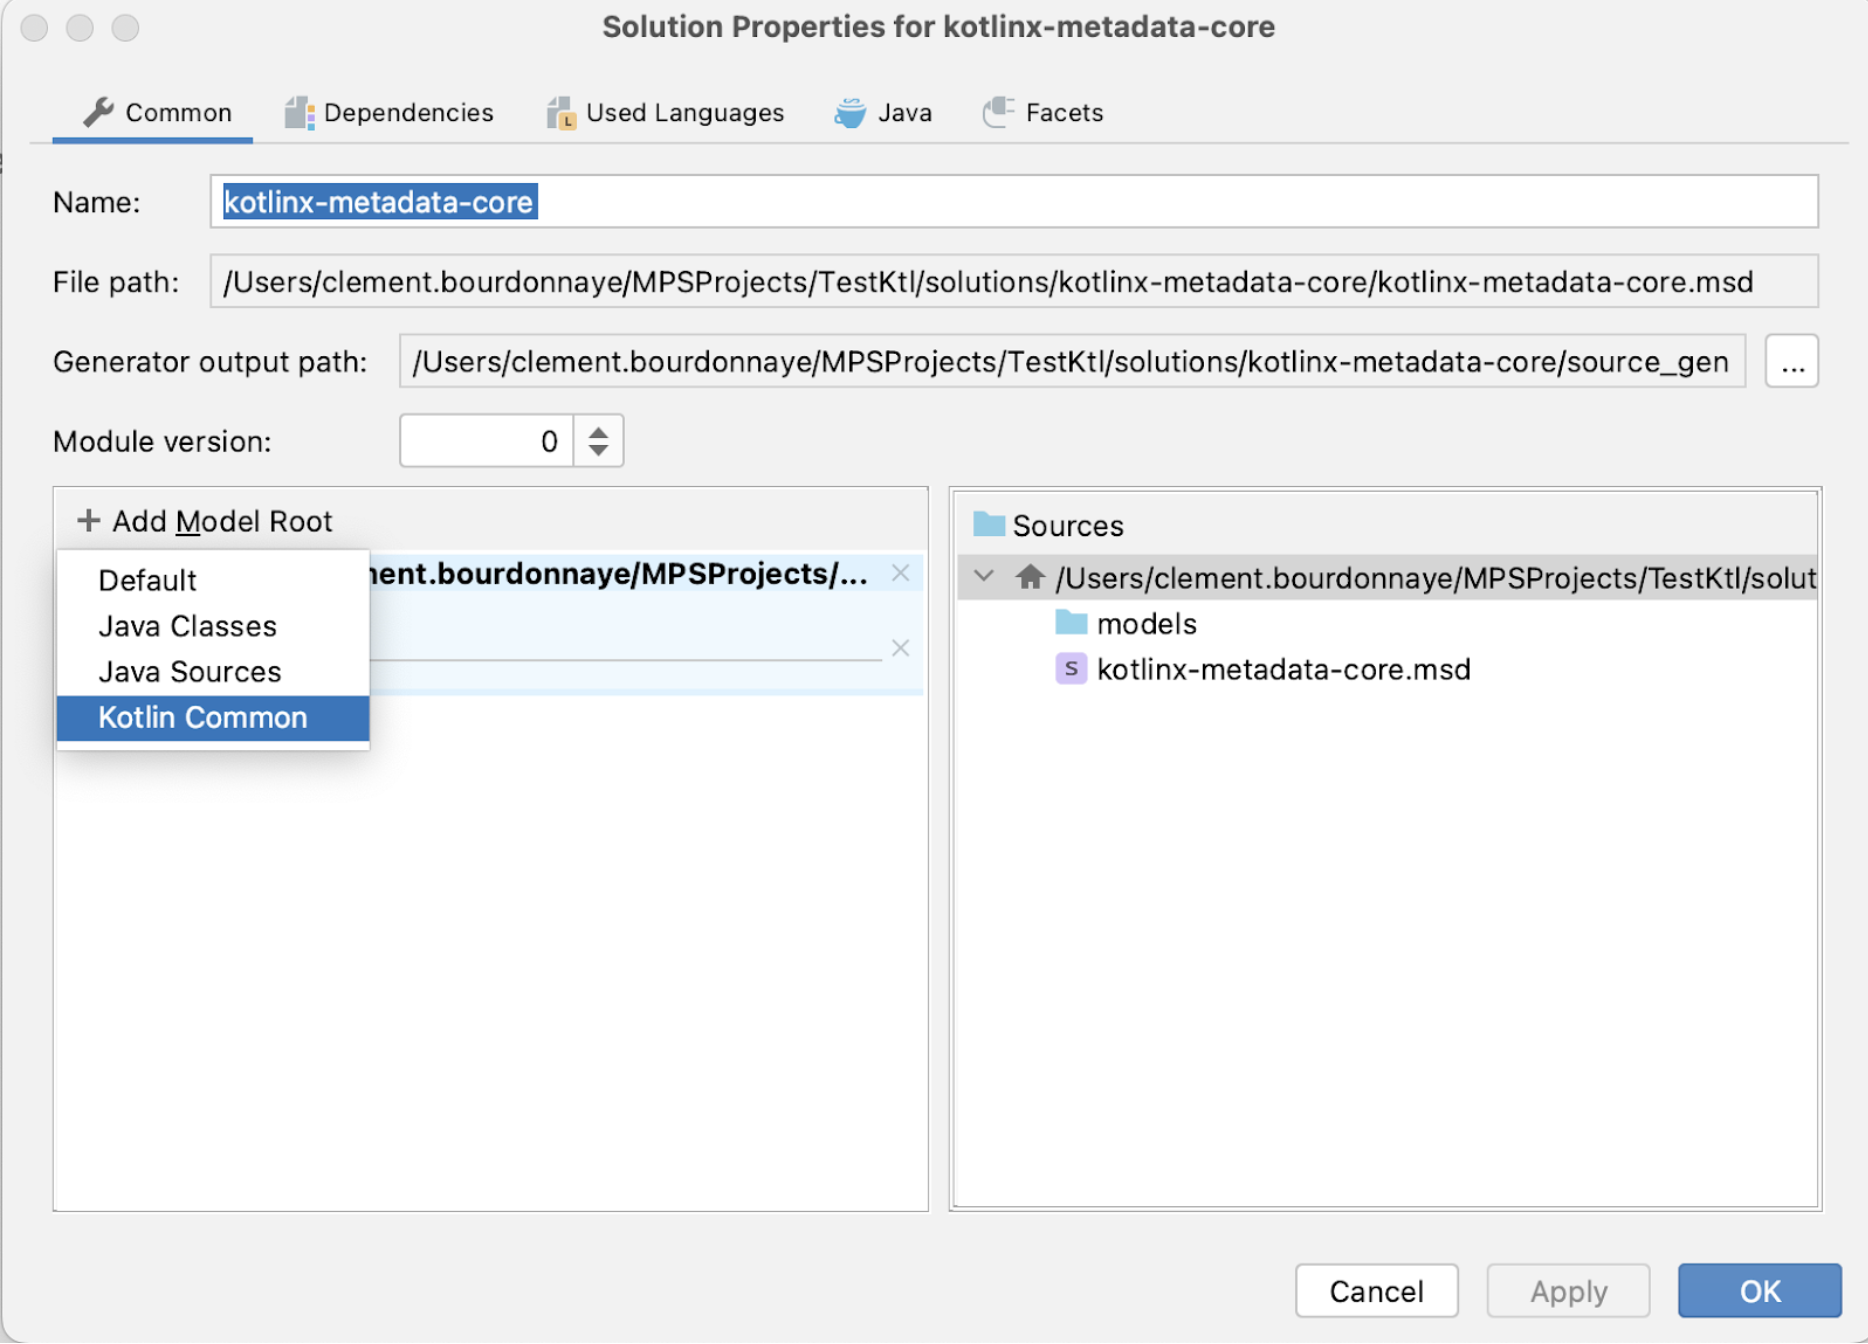Click the browse button for generator output path
The height and width of the screenshot is (1344, 1868).
click(1791, 362)
